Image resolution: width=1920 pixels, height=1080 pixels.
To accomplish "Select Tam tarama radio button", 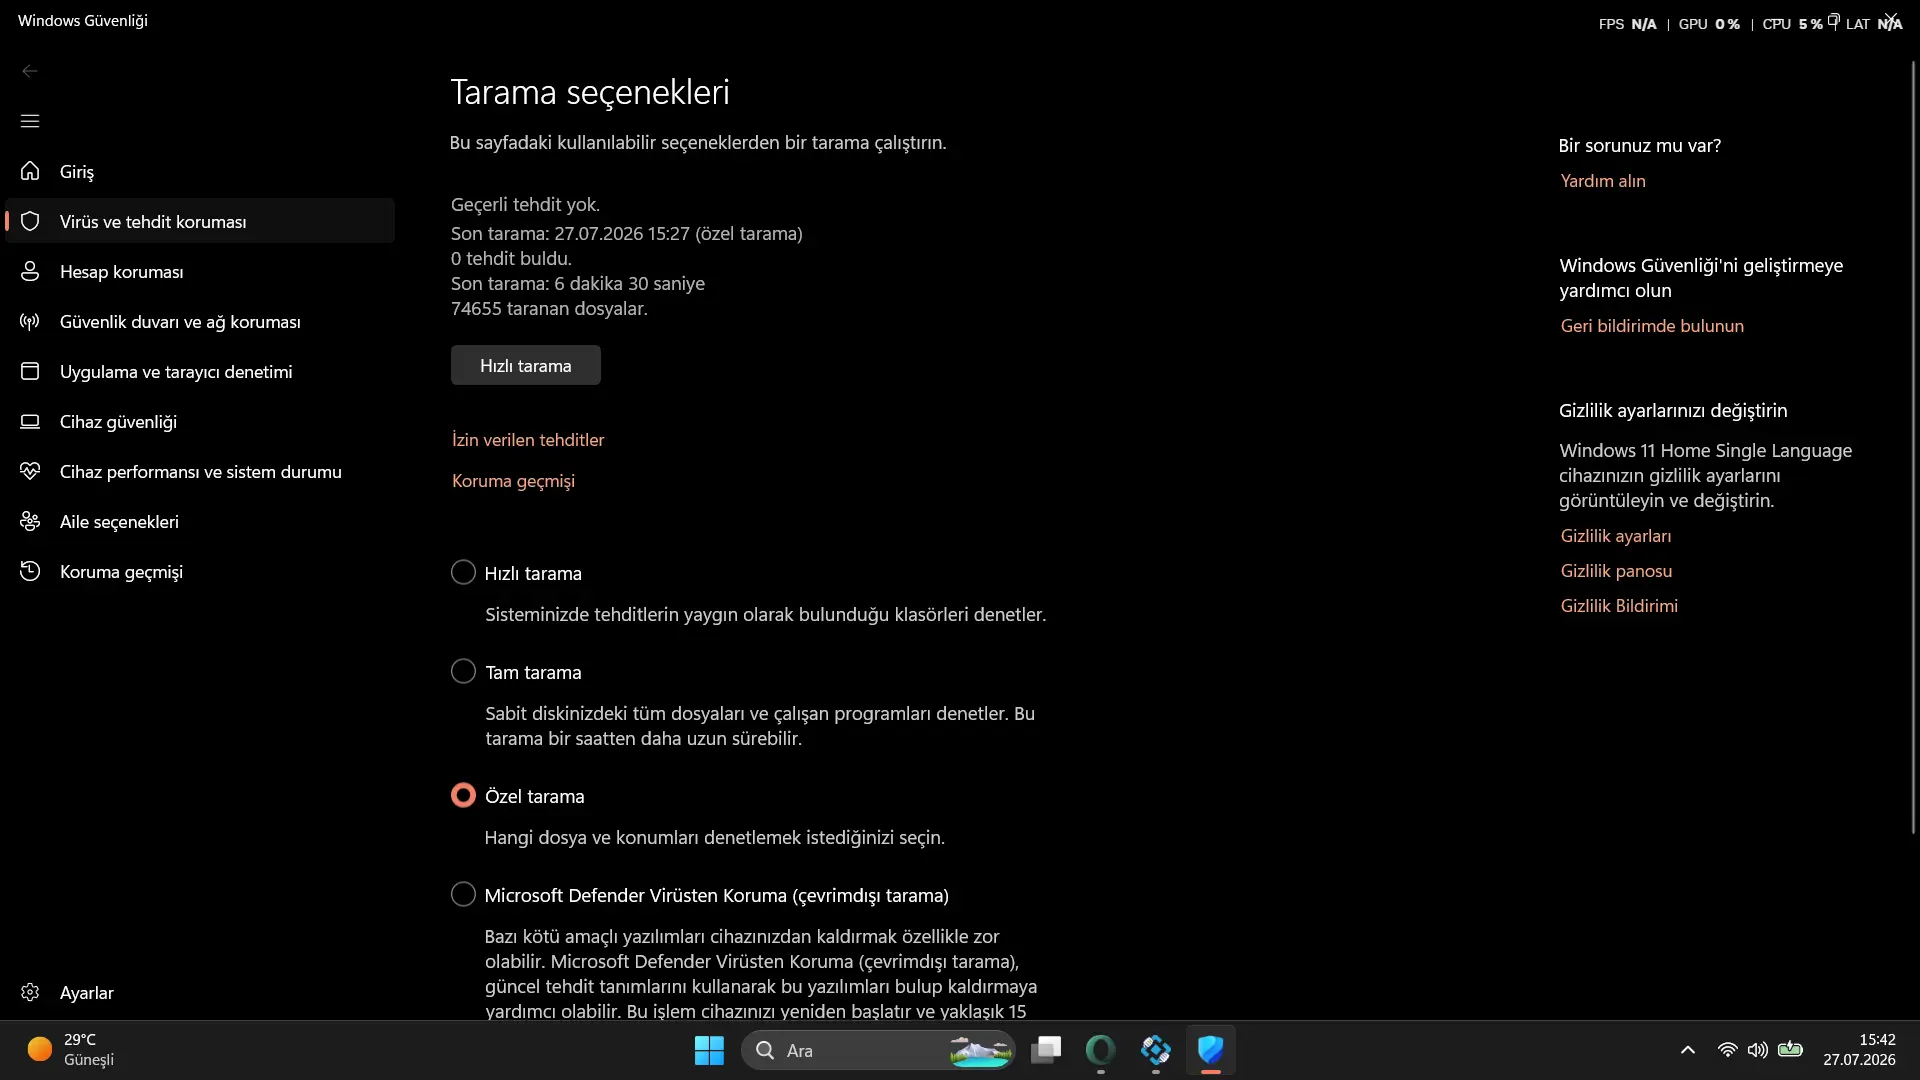I will 463,671.
